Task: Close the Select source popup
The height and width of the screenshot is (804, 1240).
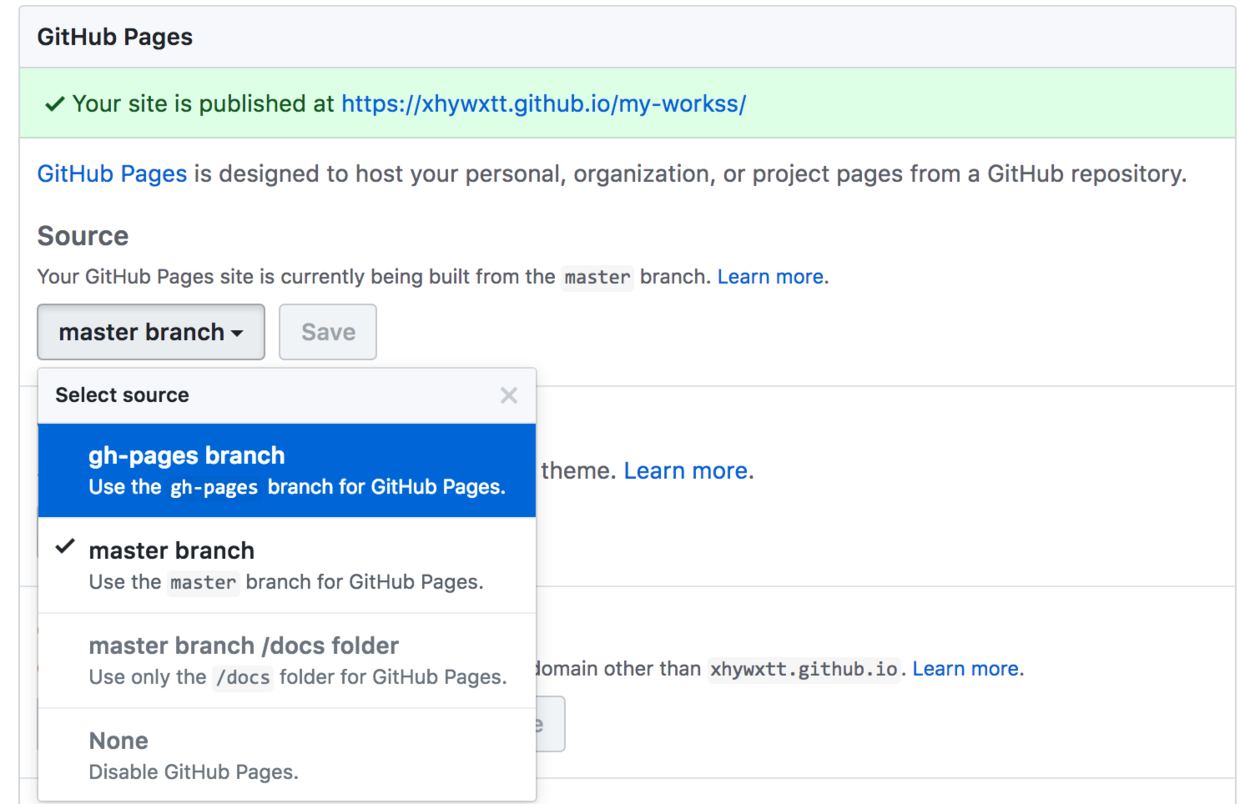Action: click(509, 395)
